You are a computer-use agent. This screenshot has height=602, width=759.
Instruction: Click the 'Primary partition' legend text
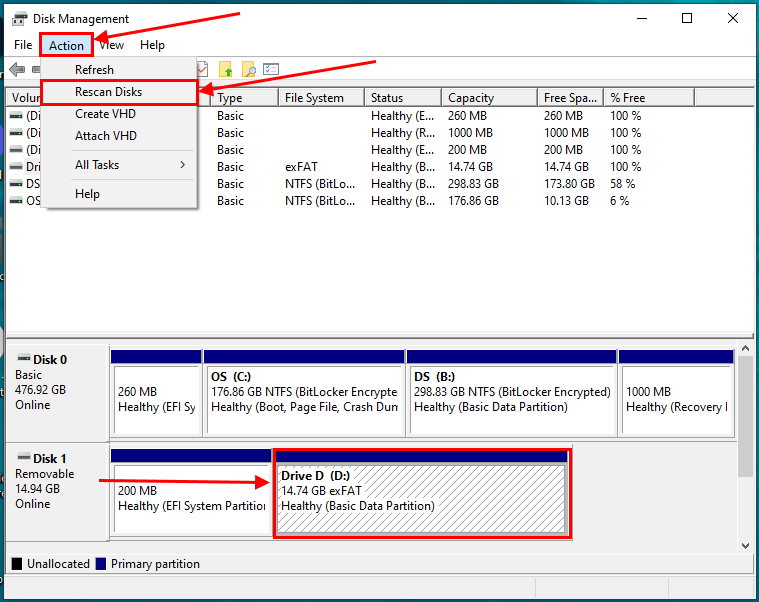(x=155, y=564)
